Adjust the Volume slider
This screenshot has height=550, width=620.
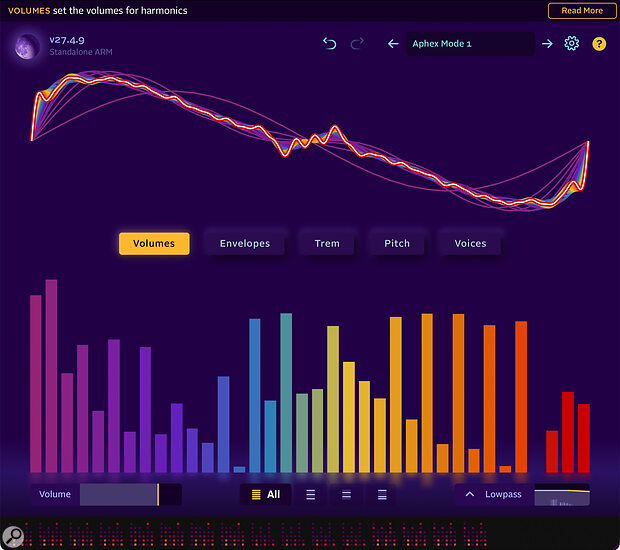click(x=131, y=494)
